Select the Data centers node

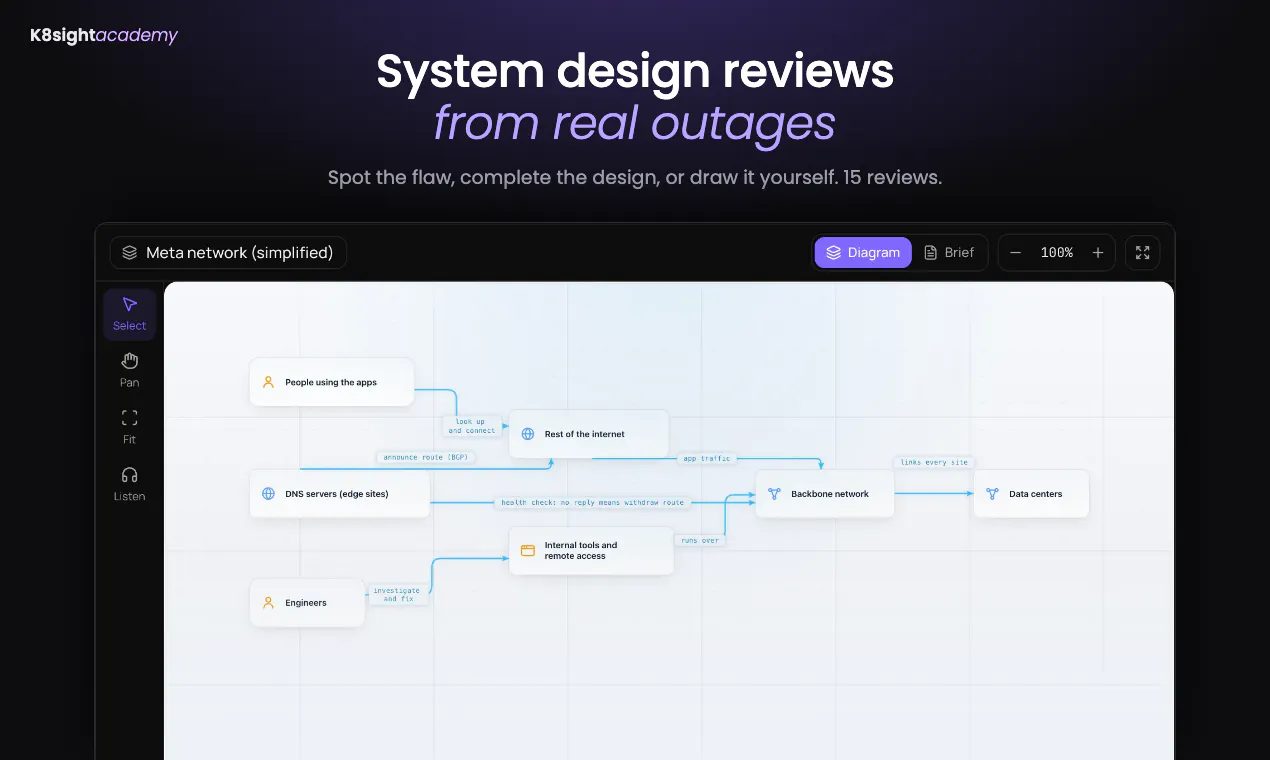tap(1031, 494)
